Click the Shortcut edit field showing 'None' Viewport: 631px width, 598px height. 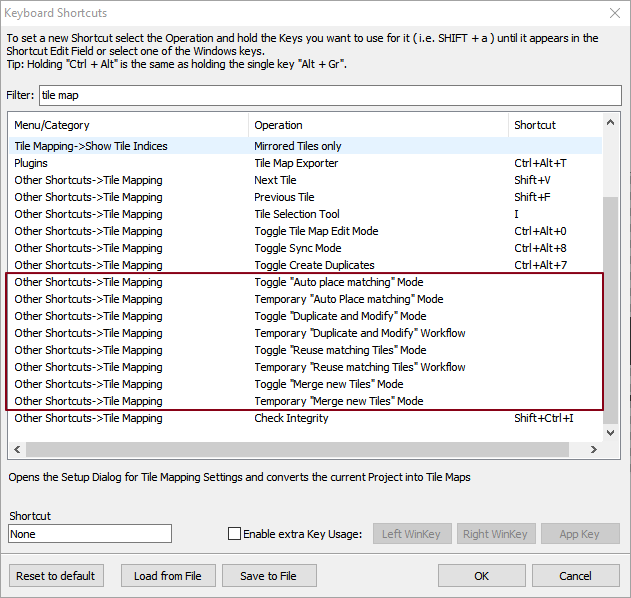coord(90,534)
